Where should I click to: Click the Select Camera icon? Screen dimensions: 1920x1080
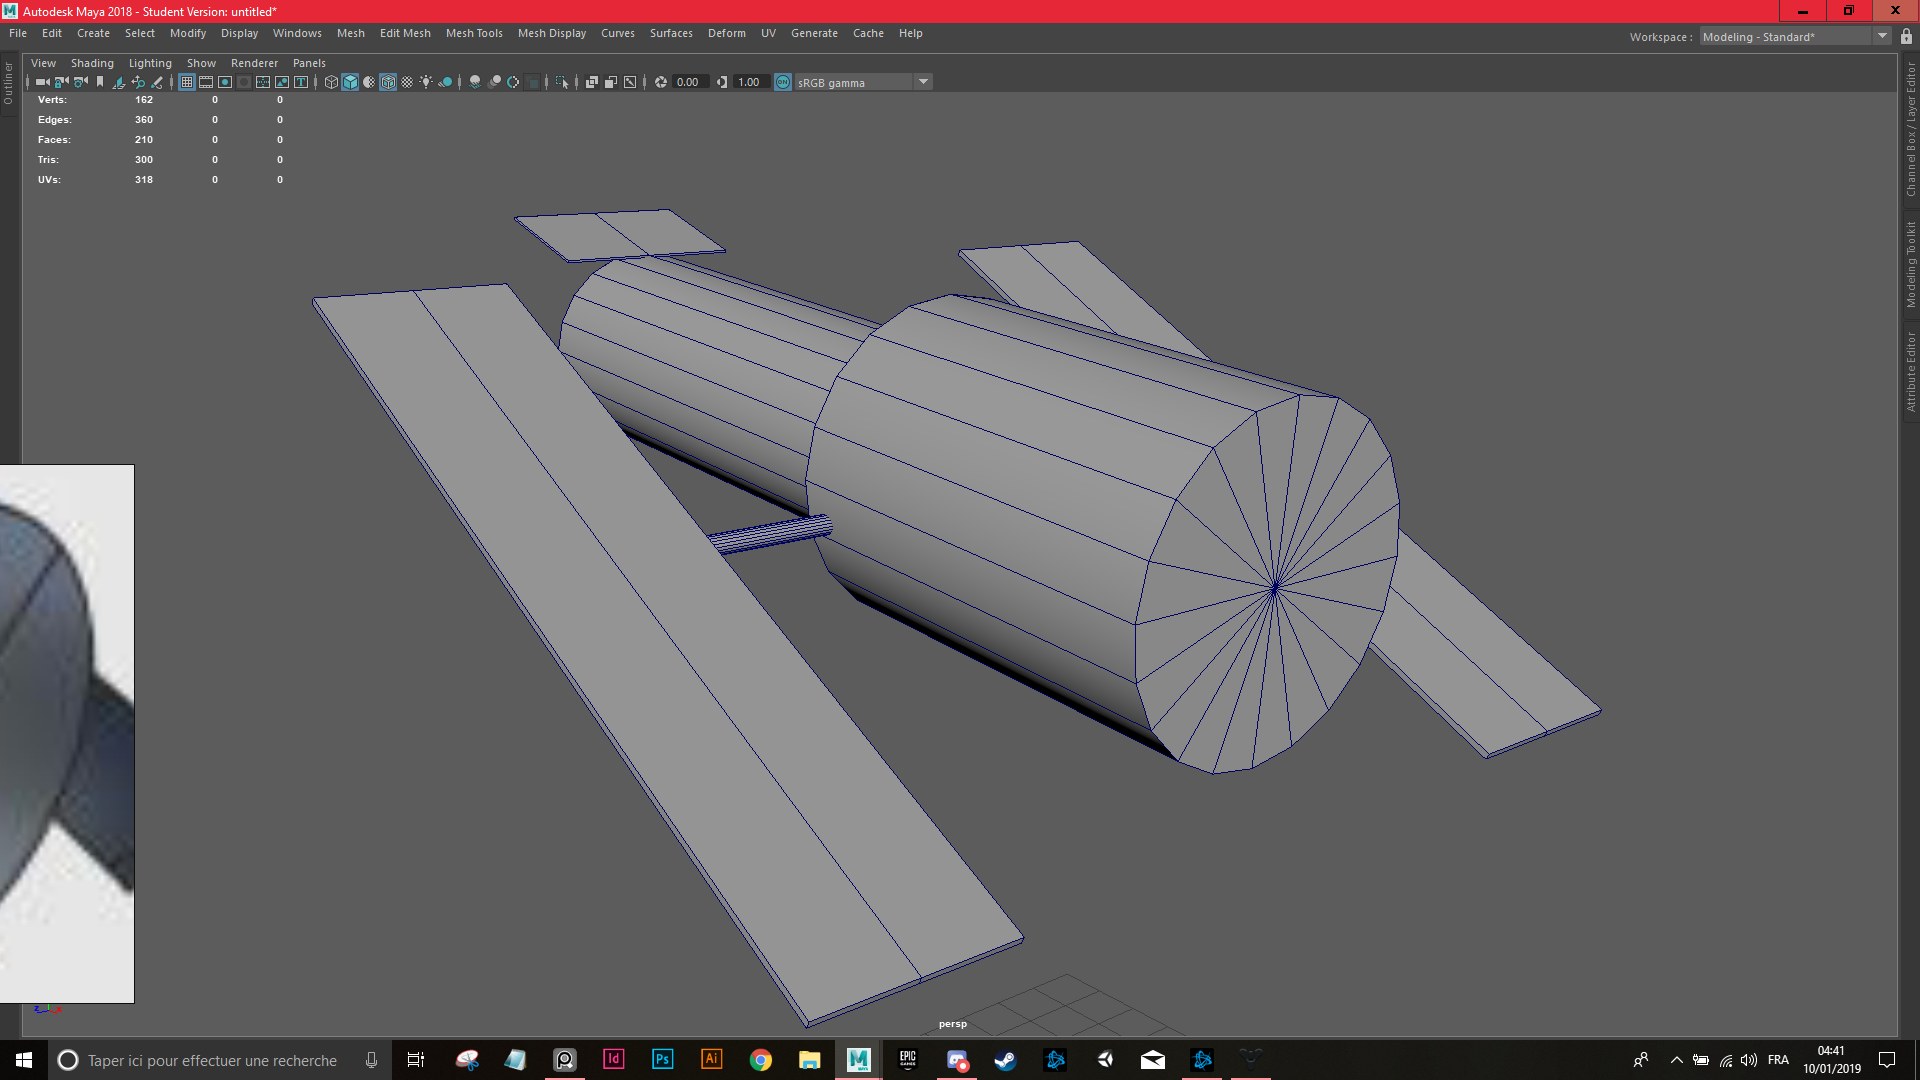41,82
